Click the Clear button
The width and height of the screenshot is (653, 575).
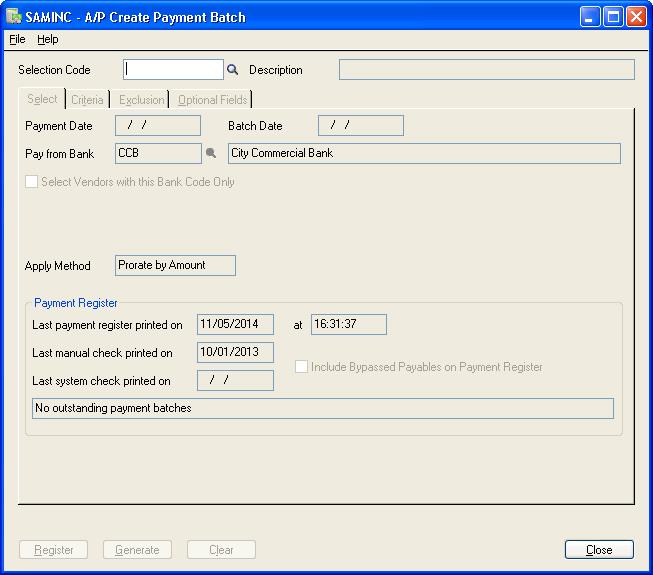pos(221,550)
